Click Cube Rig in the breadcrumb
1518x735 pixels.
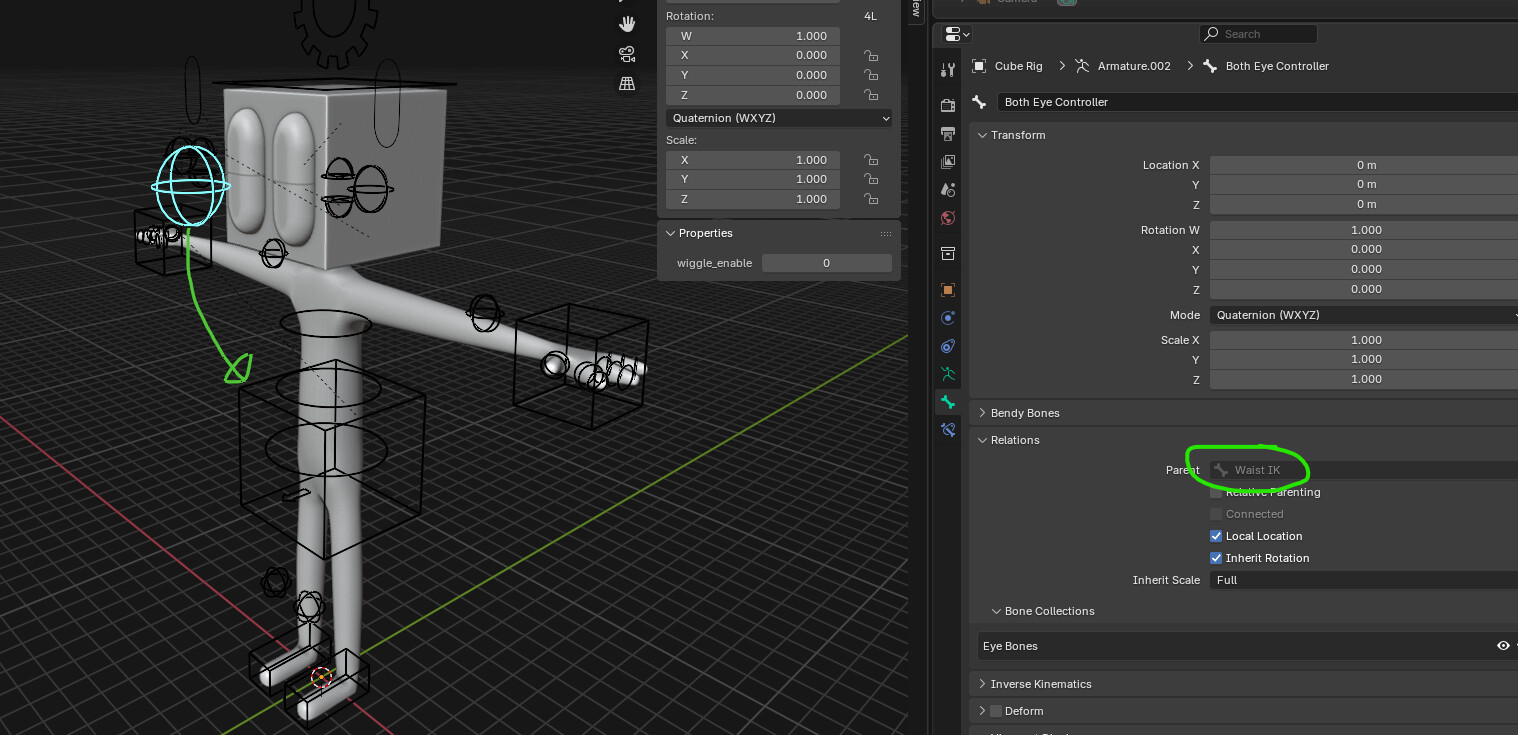click(1018, 66)
